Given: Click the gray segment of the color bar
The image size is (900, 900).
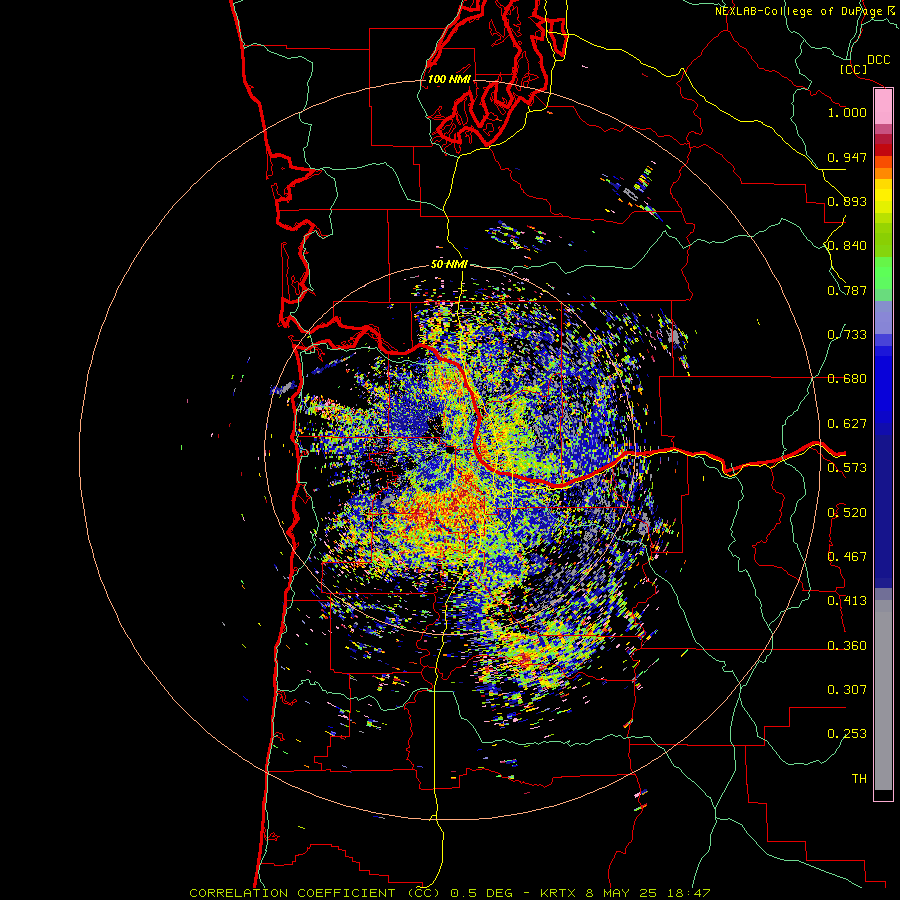Looking at the screenshot, I should 883,695.
